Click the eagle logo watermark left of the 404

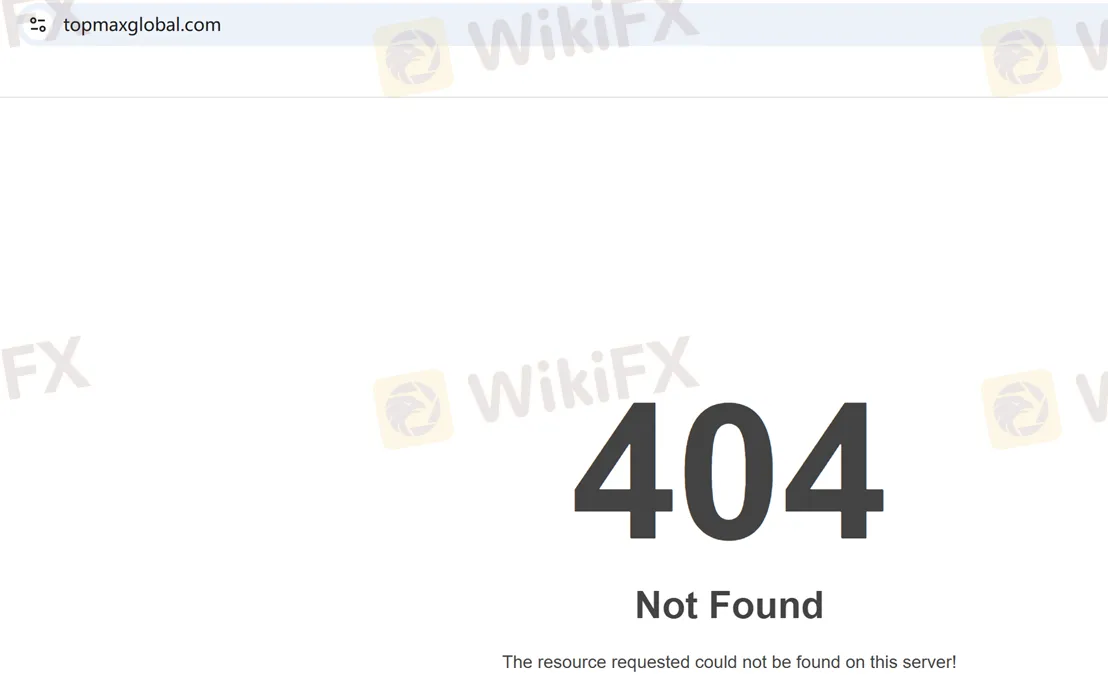tap(413, 409)
